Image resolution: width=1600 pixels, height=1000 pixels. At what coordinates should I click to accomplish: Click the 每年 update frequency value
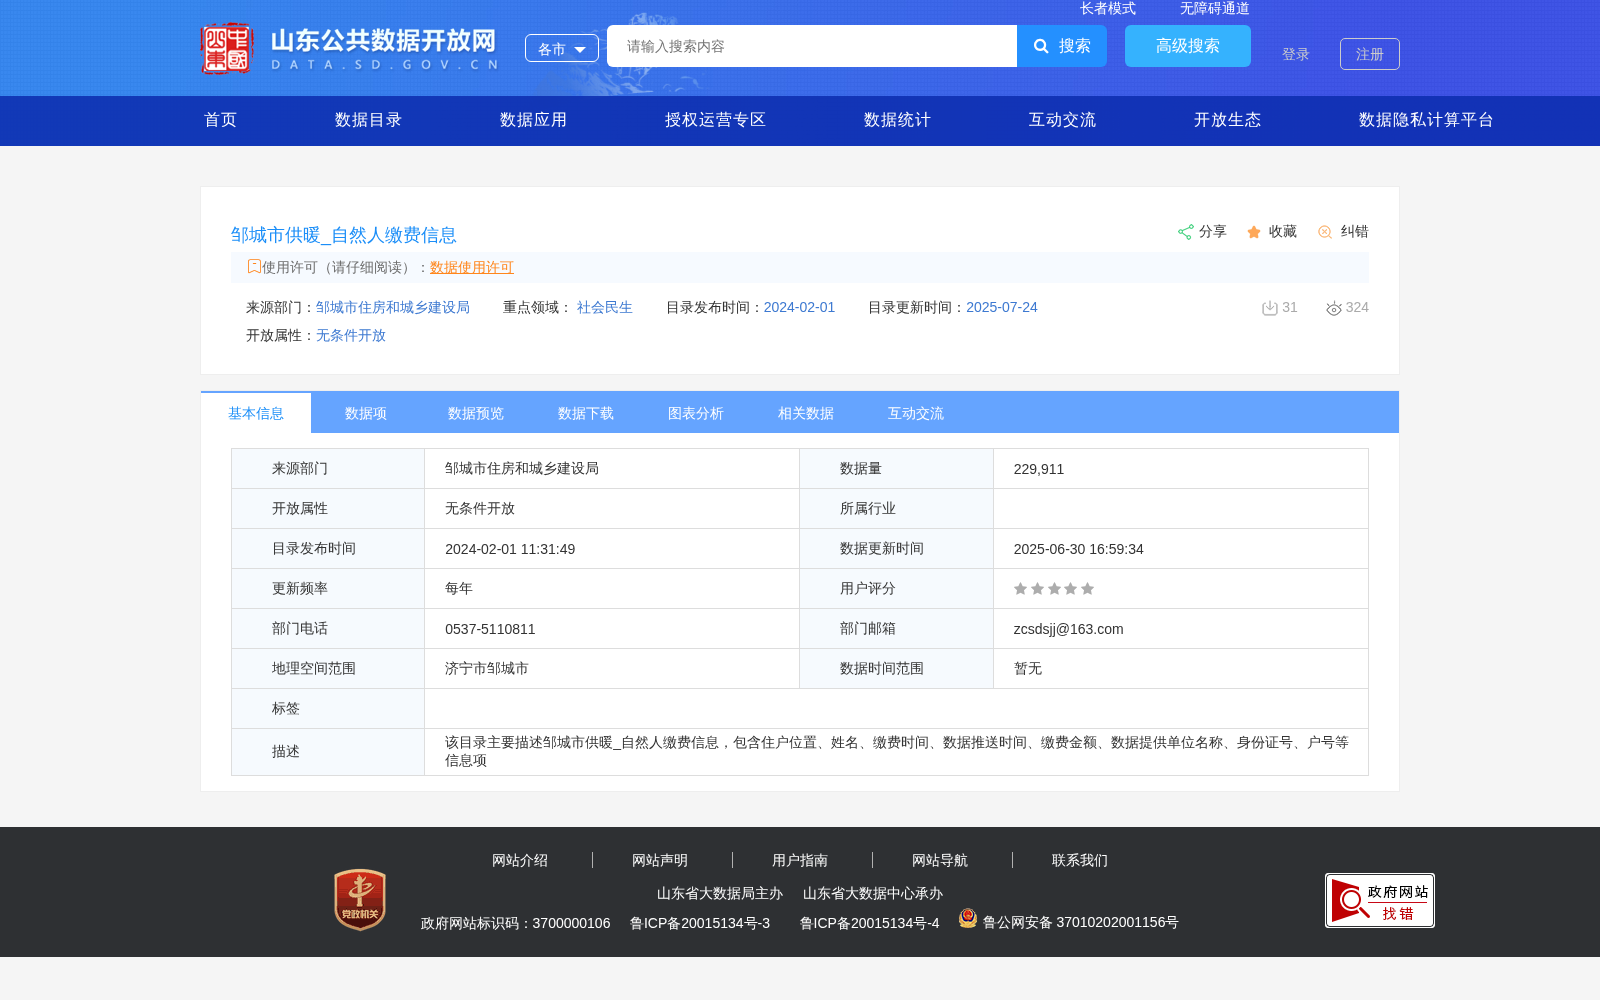[x=459, y=588]
